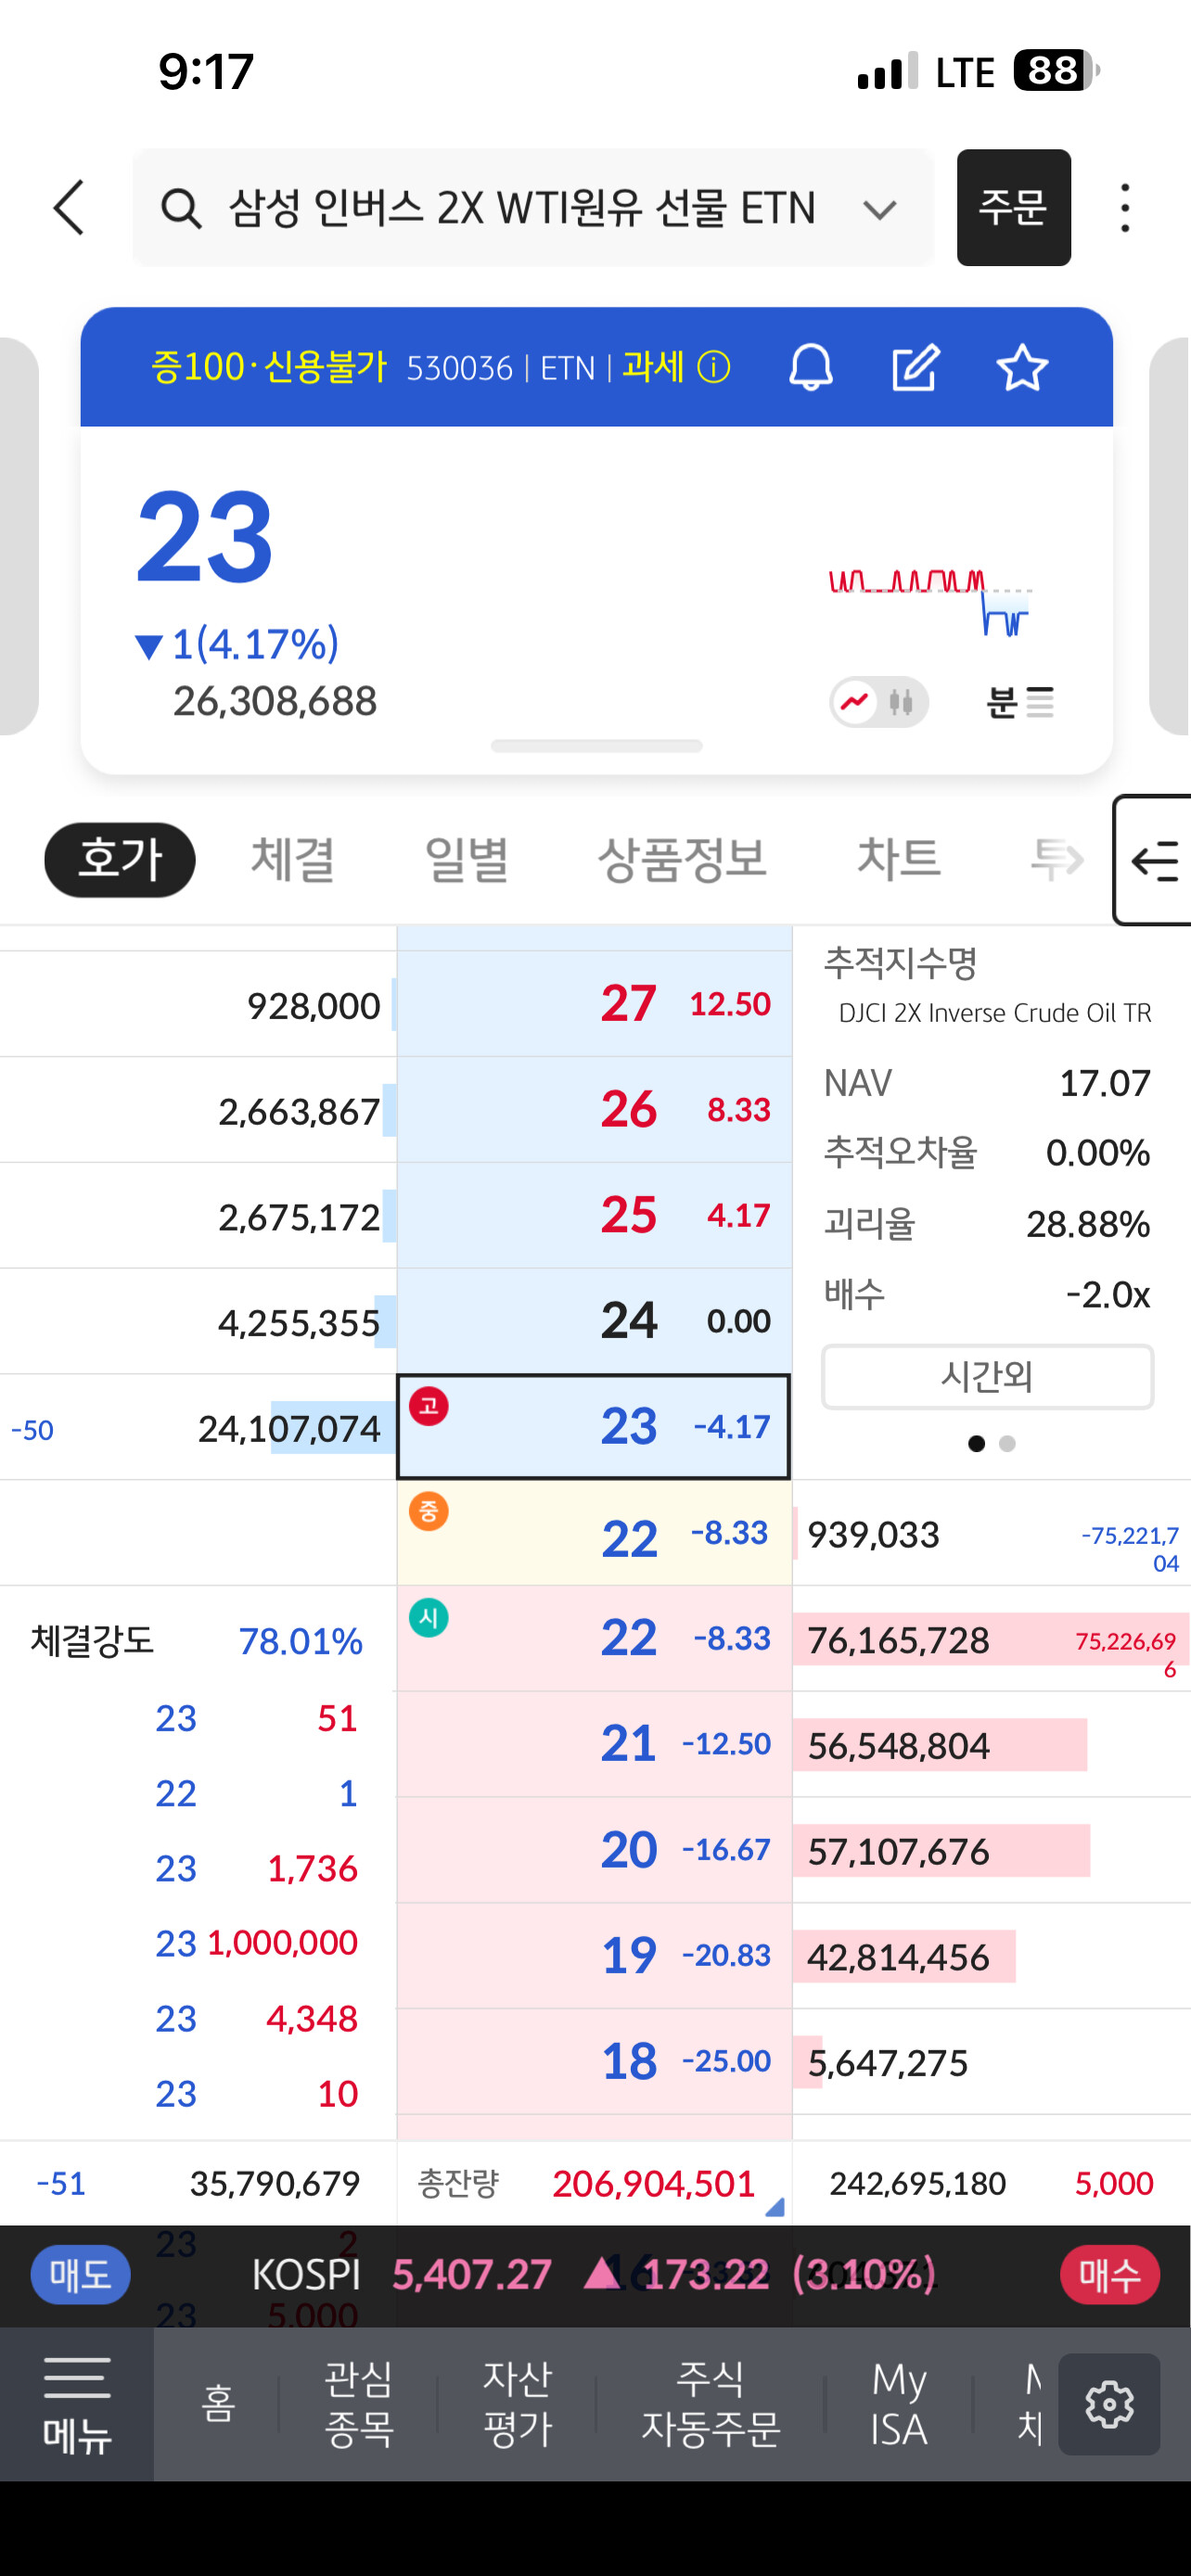Tap the 1,000,000 trade quantity row
The height and width of the screenshot is (2576, 1191).
click(256, 1943)
